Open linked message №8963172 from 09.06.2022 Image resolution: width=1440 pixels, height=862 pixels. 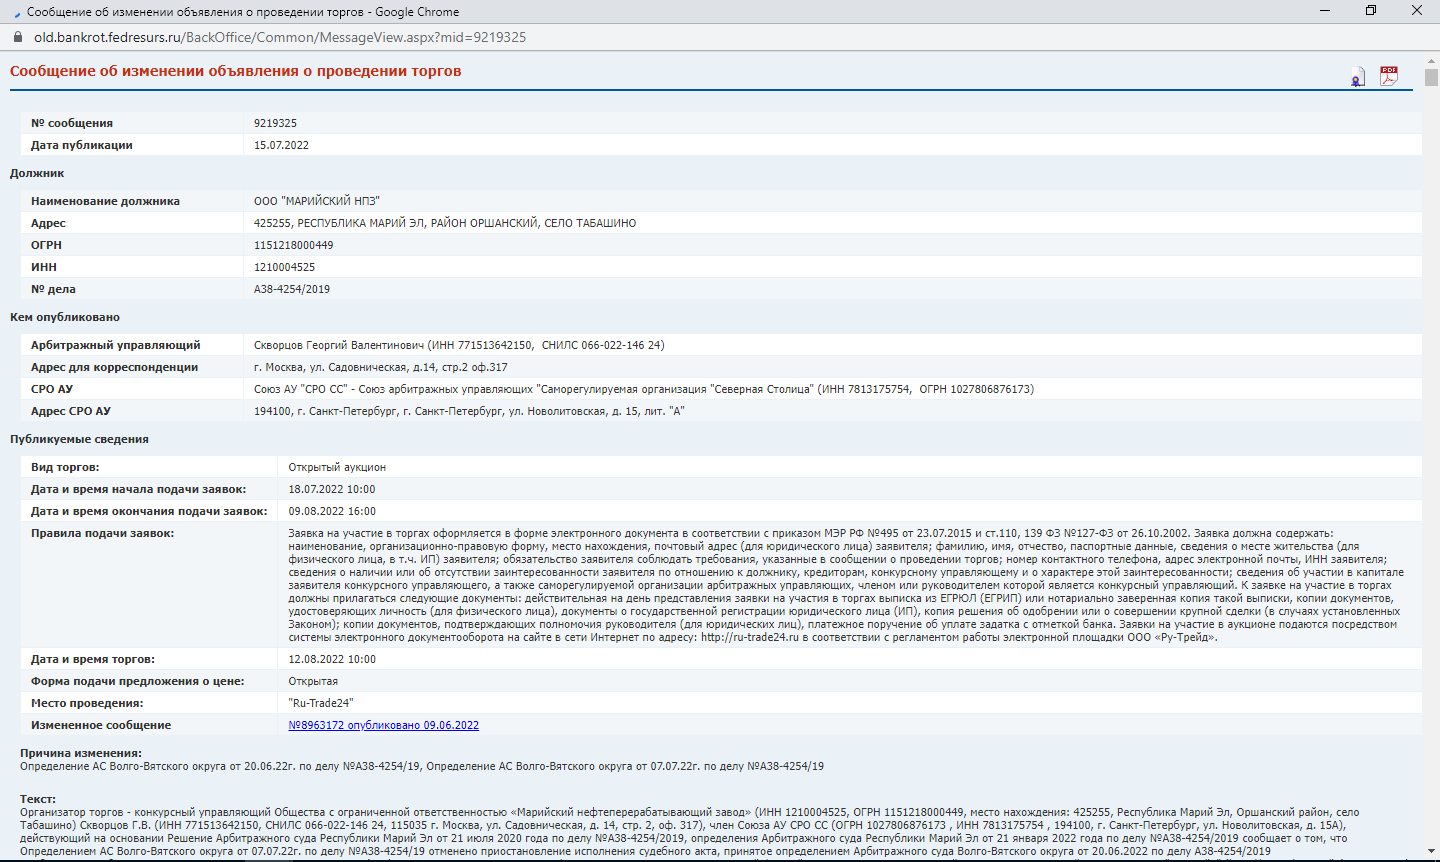383,725
